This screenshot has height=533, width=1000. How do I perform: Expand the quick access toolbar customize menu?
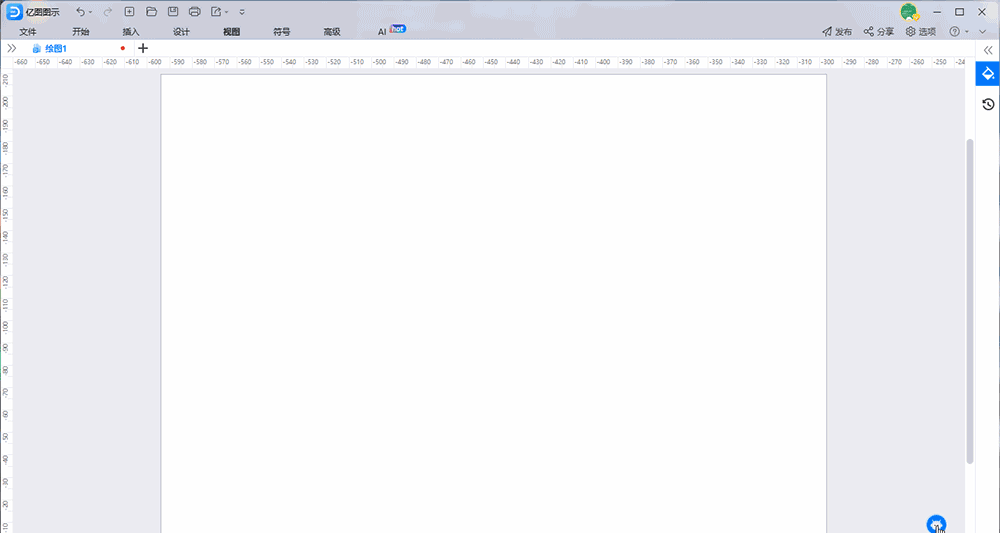click(x=242, y=12)
